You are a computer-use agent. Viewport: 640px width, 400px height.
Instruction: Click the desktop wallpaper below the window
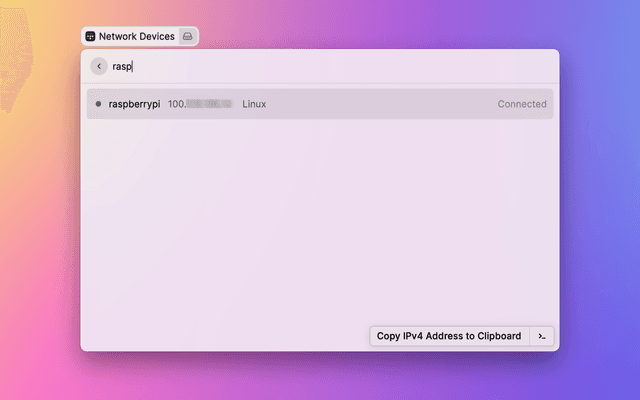click(320, 378)
